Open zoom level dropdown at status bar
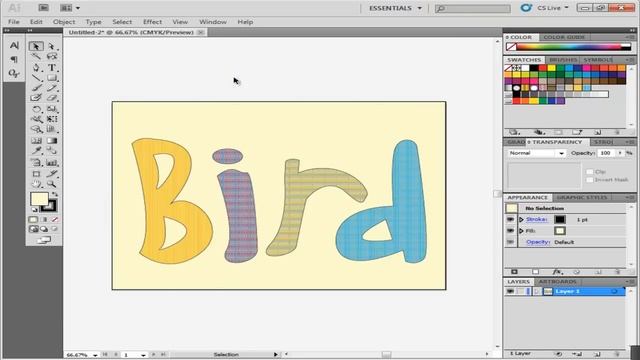This screenshot has width=640, height=360. pos(95,355)
